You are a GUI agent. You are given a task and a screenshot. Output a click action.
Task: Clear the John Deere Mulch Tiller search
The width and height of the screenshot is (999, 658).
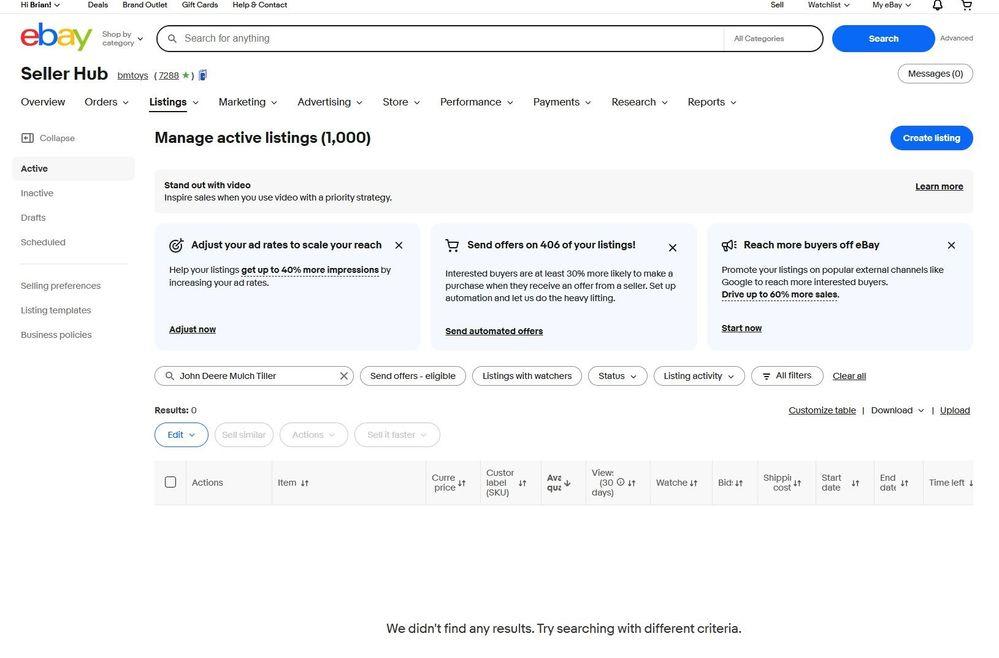pyautogui.click(x=343, y=376)
